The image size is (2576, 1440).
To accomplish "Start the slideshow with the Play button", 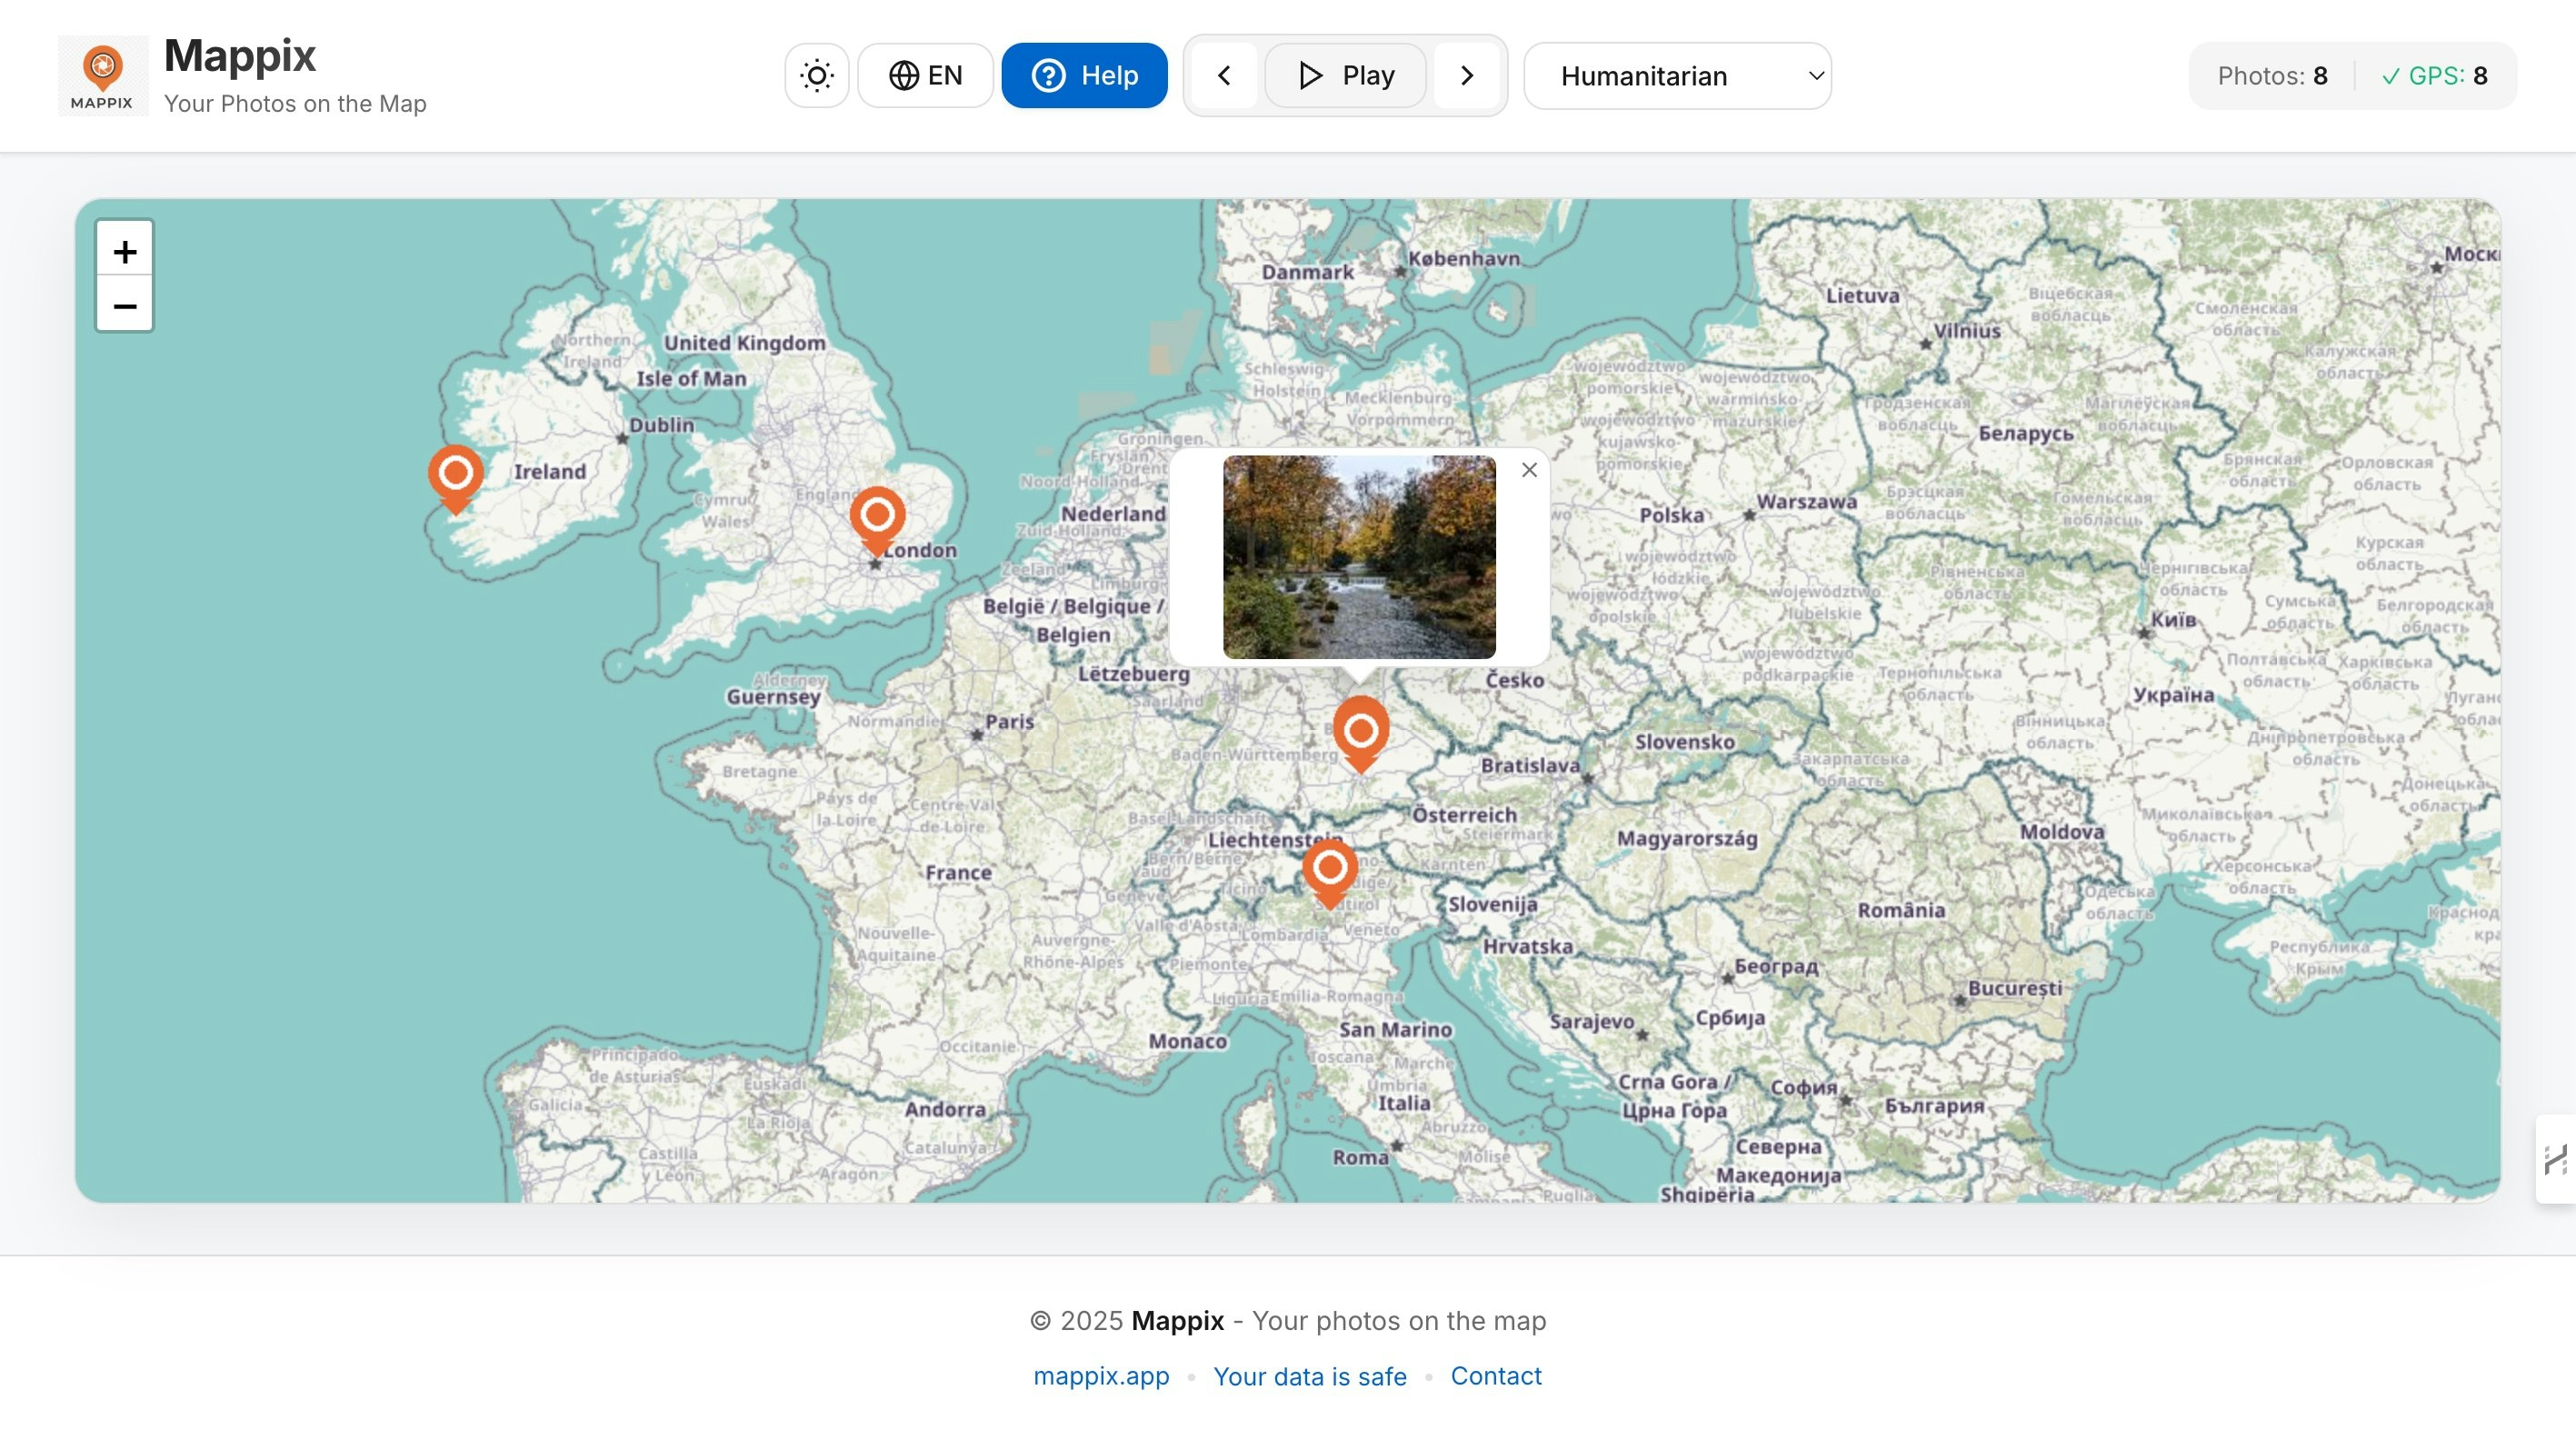I will click(1344, 75).
